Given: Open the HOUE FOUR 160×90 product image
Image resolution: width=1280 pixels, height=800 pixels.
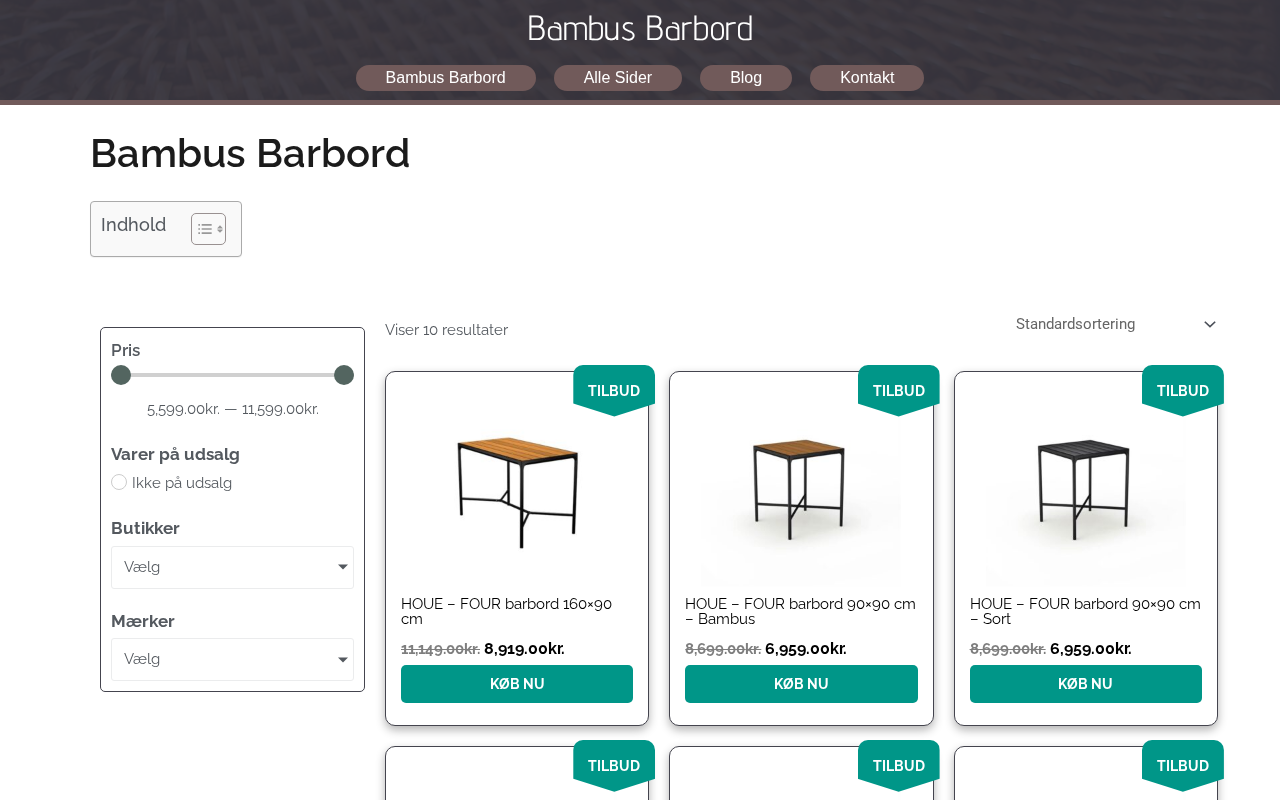Looking at the screenshot, I should [x=517, y=490].
